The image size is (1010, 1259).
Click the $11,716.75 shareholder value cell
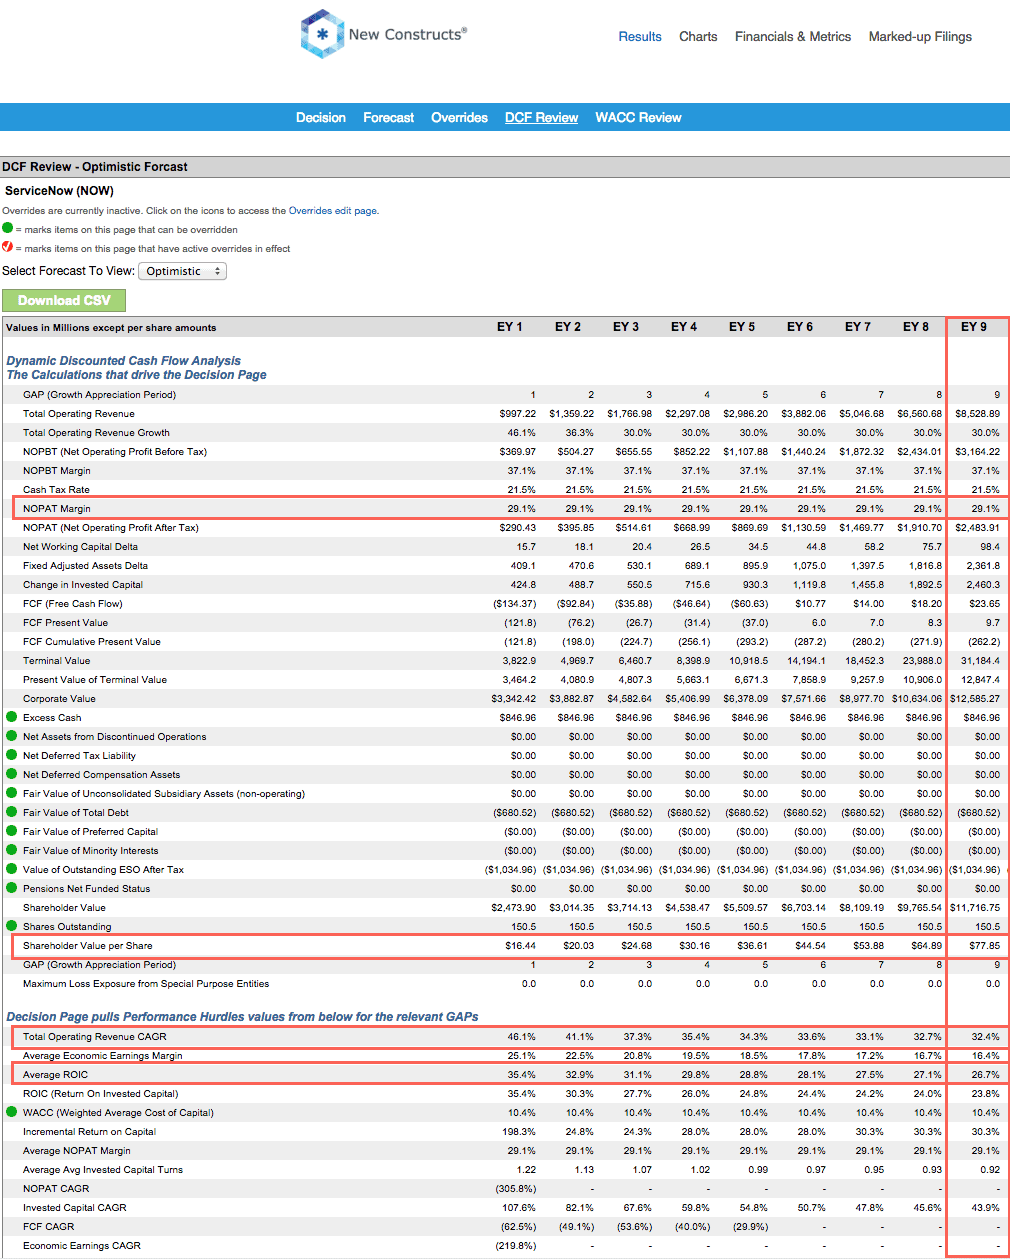pos(975,908)
